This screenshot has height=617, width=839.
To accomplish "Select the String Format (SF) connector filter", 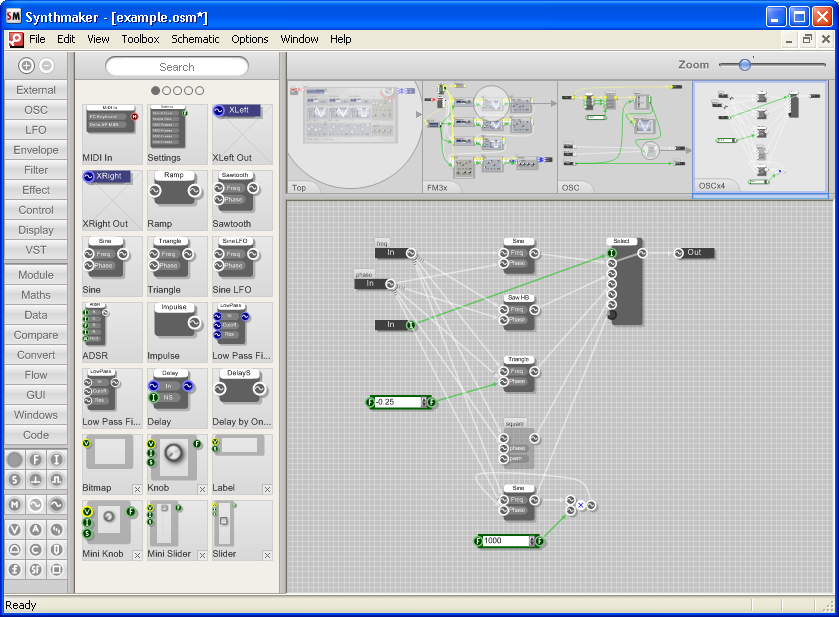I will coord(35,569).
